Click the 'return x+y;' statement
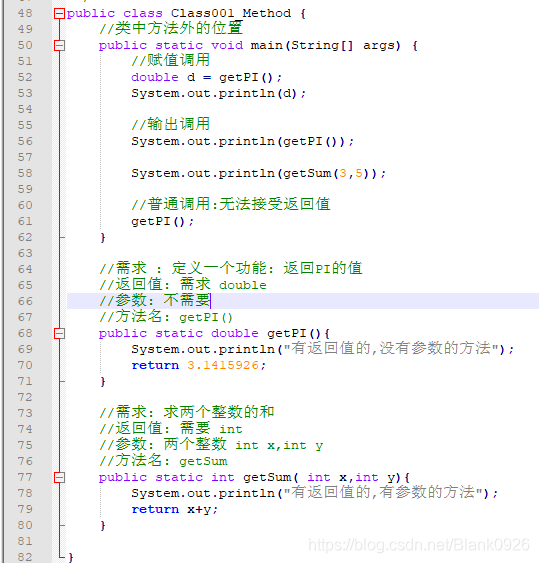Screen dimensions: 539x563 click(175, 510)
